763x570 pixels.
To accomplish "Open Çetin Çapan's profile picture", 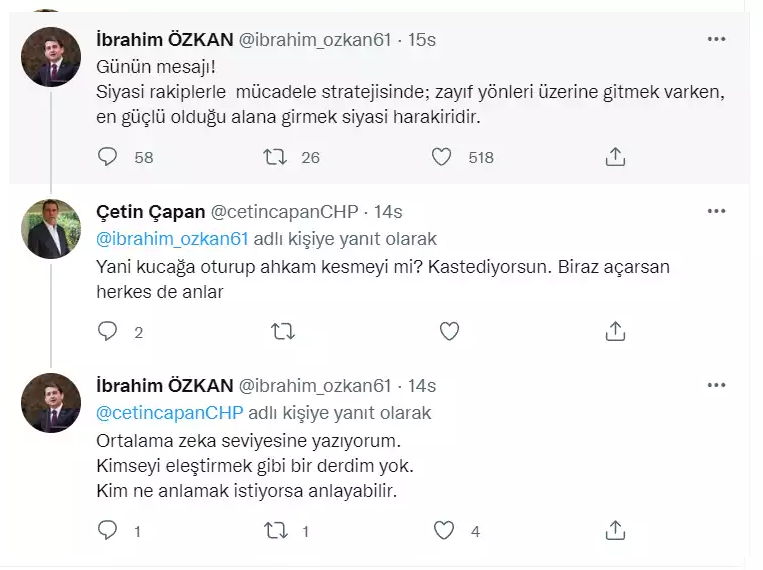I will pyautogui.click(x=52, y=229).
